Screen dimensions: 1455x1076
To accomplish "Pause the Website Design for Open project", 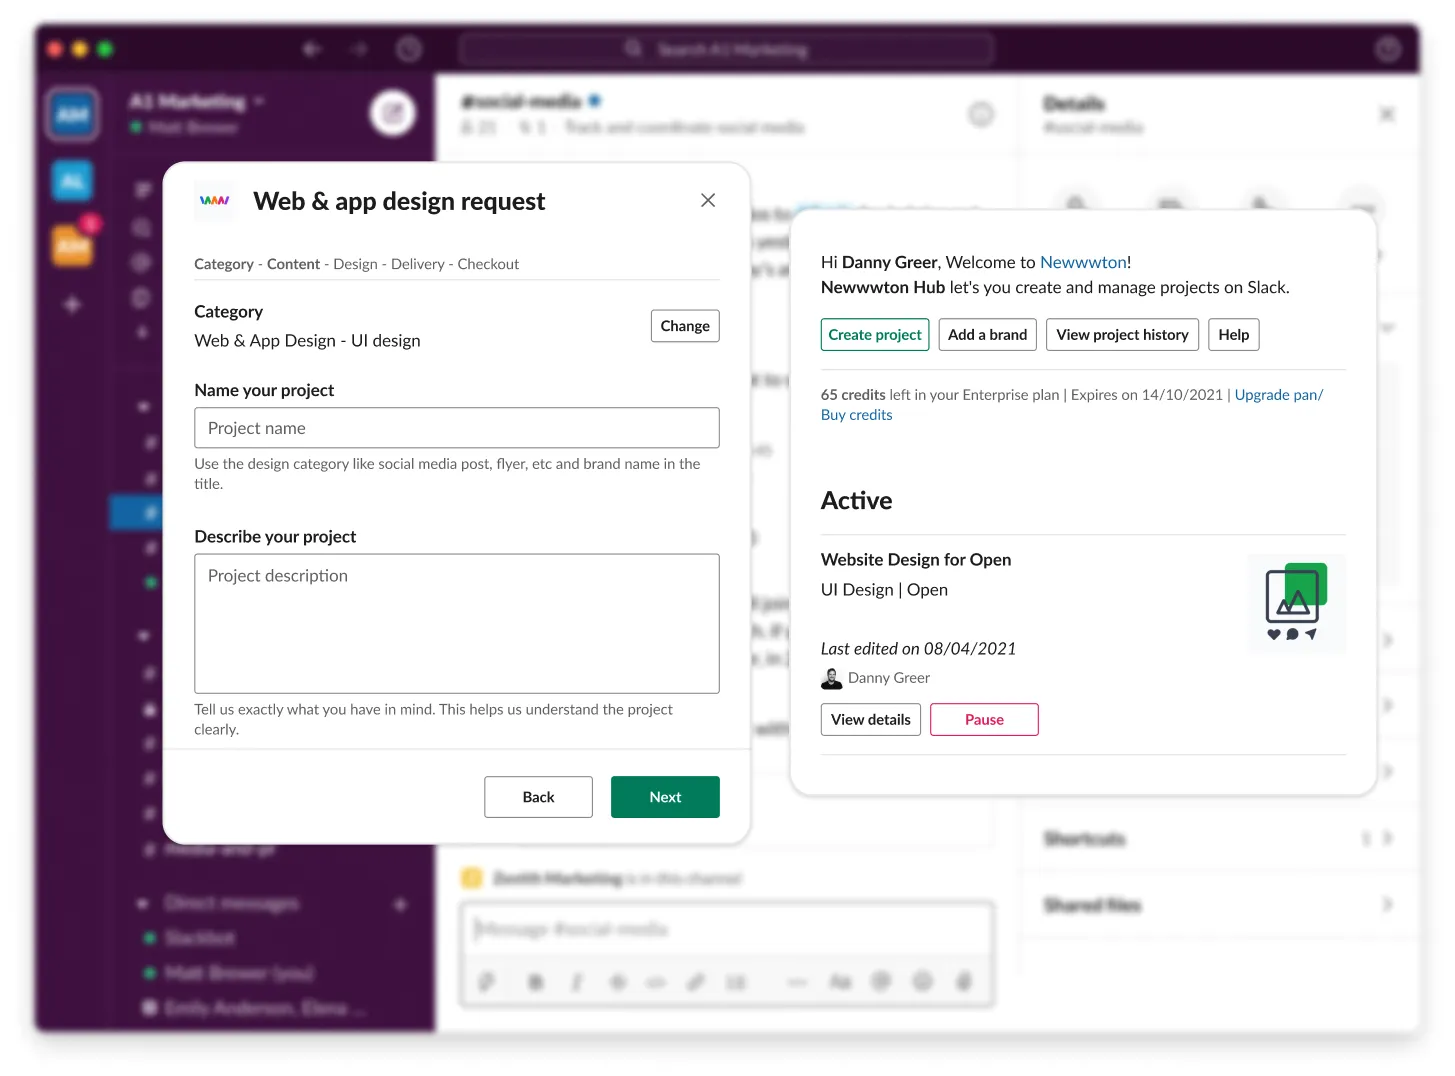I will pyautogui.click(x=984, y=720).
